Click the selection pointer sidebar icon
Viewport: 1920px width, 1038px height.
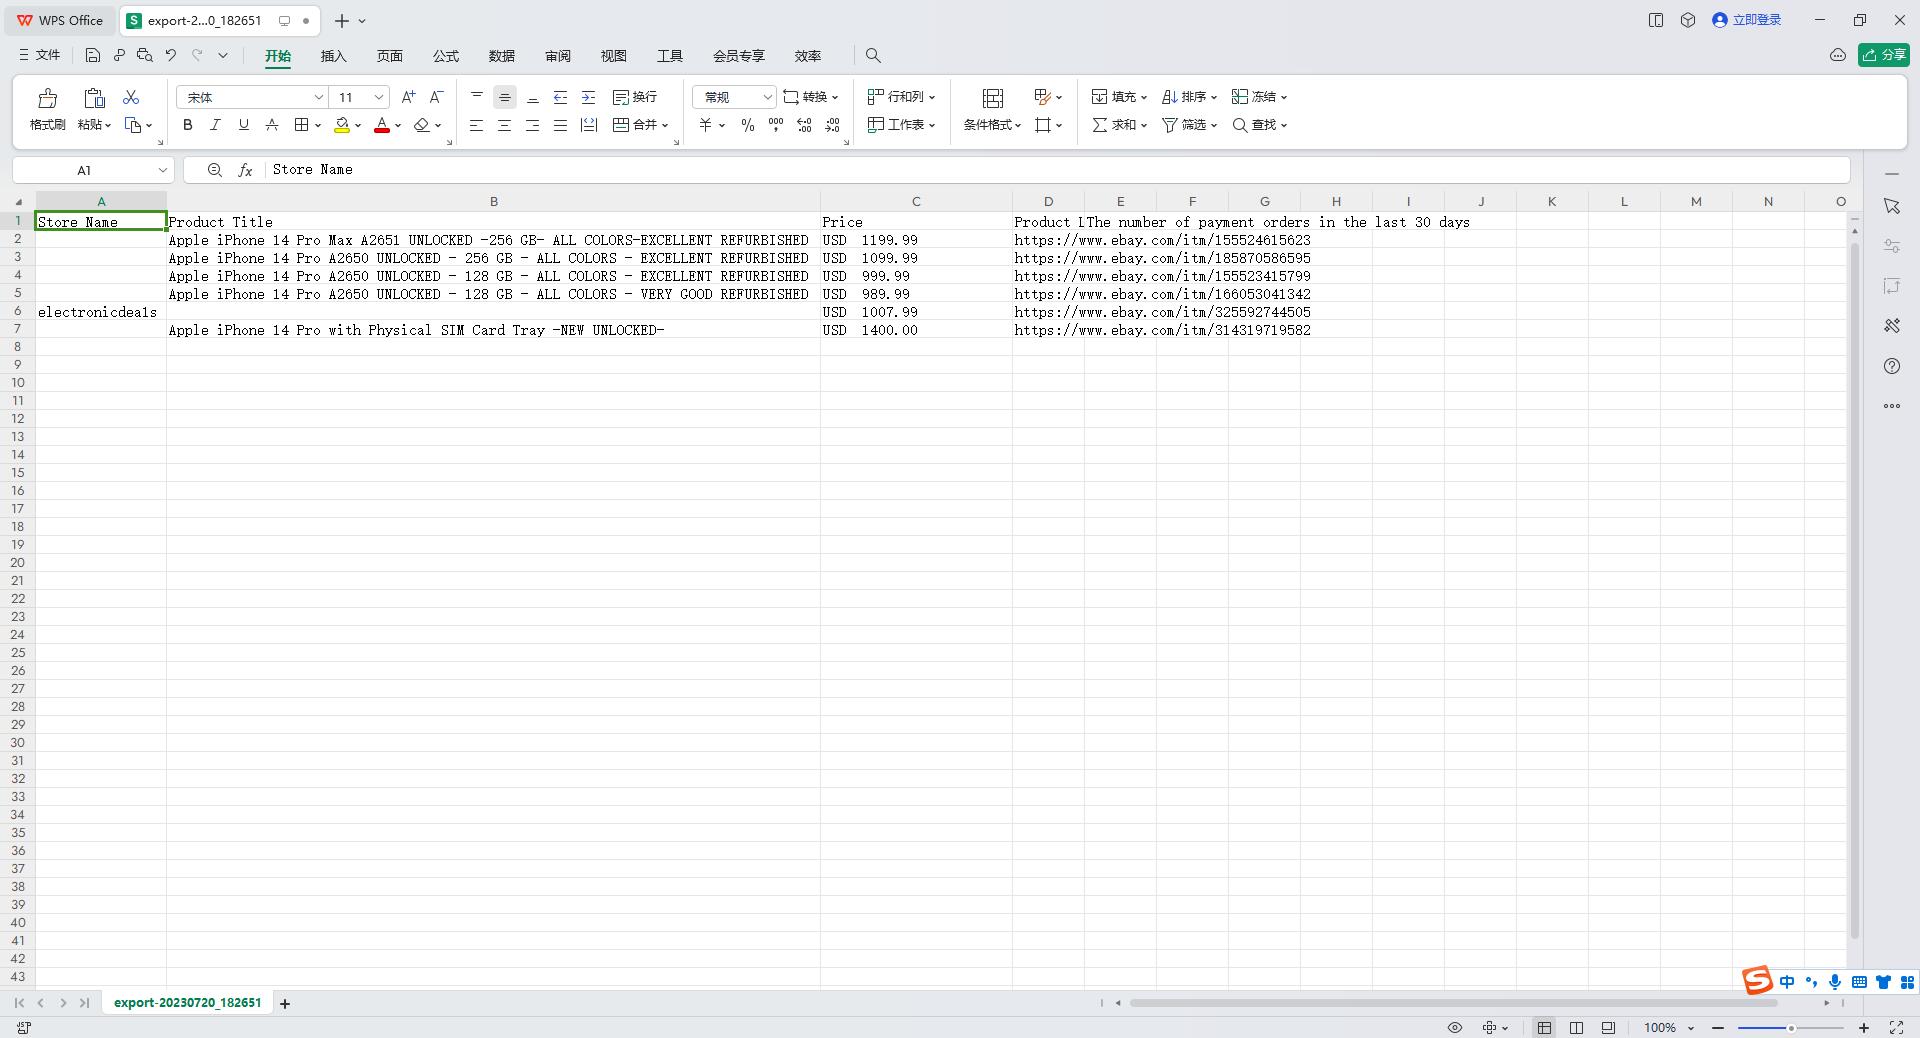[1892, 206]
